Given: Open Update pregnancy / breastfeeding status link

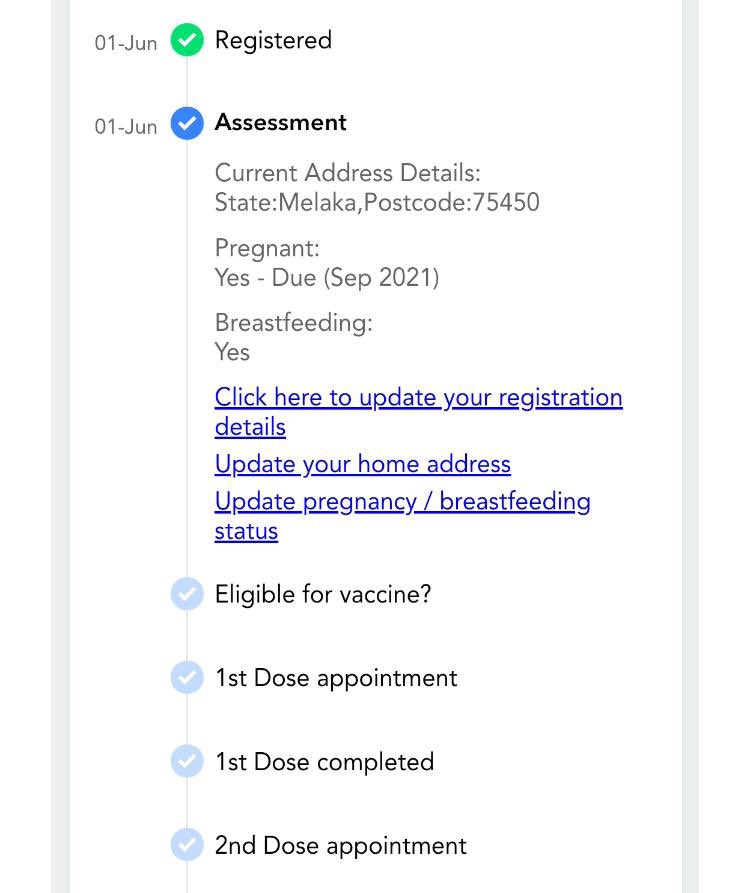Looking at the screenshot, I should pos(402,501).
